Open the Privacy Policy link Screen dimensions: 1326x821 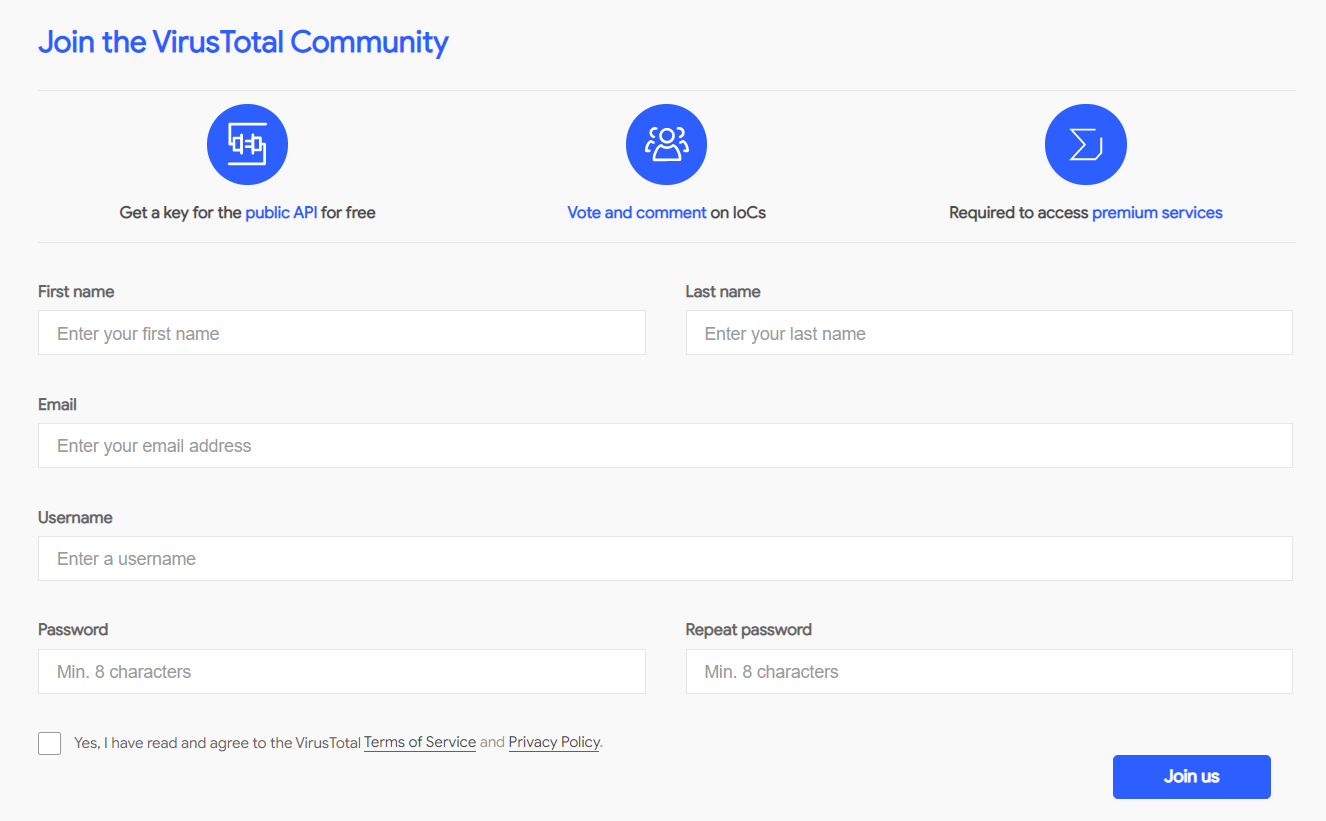[x=554, y=742]
